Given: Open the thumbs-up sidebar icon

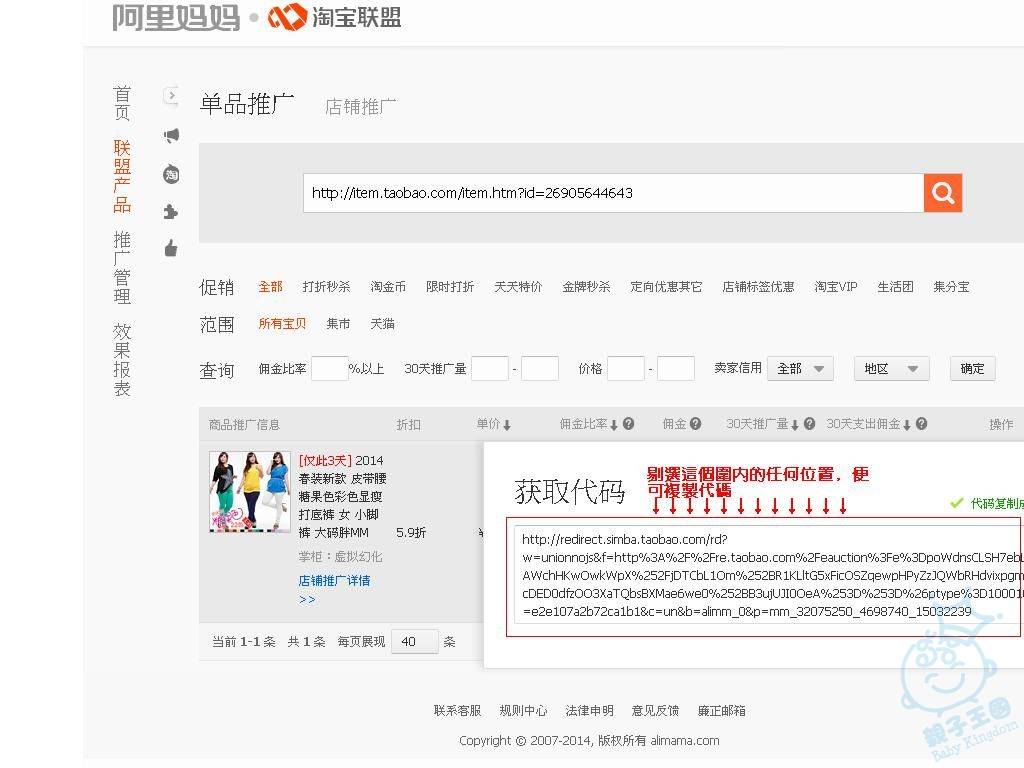Looking at the screenshot, I should [170, 248].
